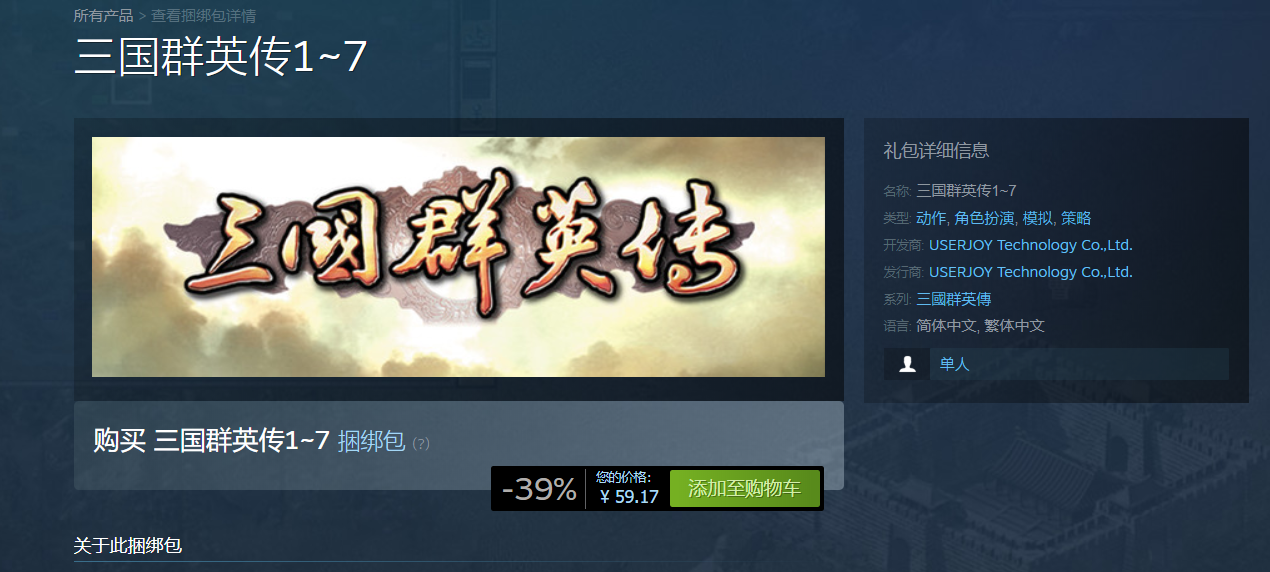1270x572 pixels.
Task: Click the 关于此捆绑包 section heading
Action: (x=128, y=546)
